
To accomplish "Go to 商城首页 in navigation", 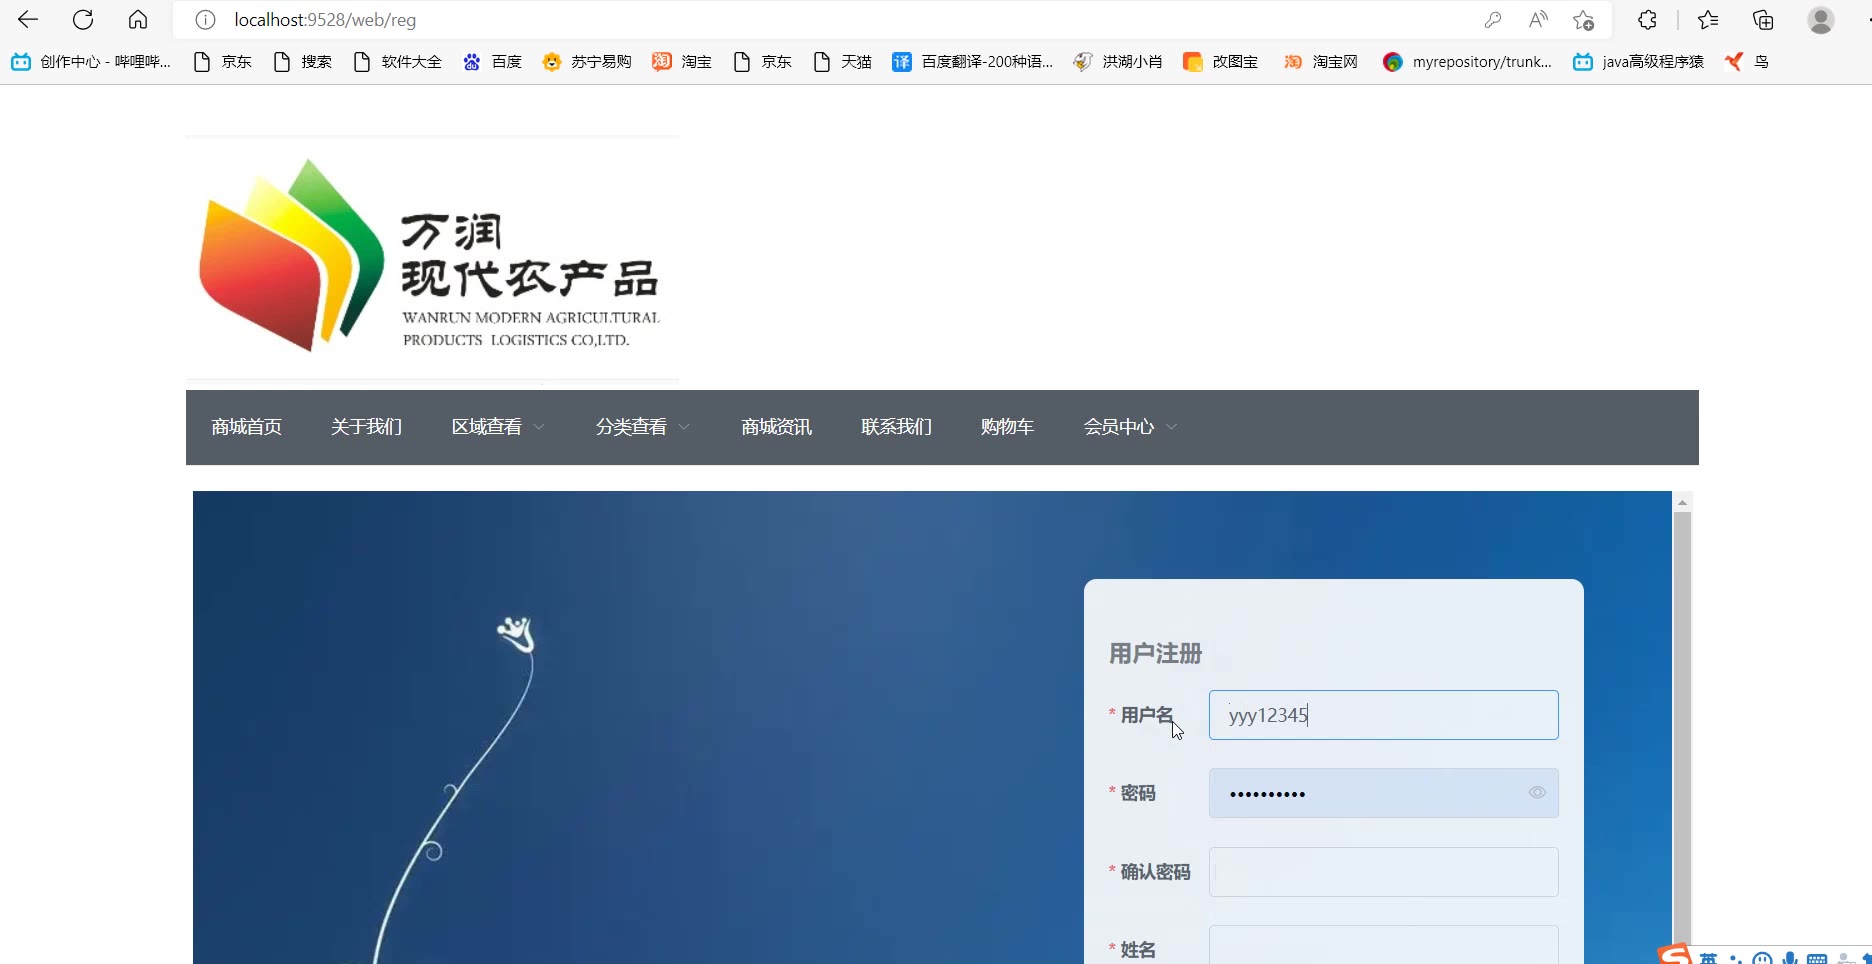I will [246, 427].
